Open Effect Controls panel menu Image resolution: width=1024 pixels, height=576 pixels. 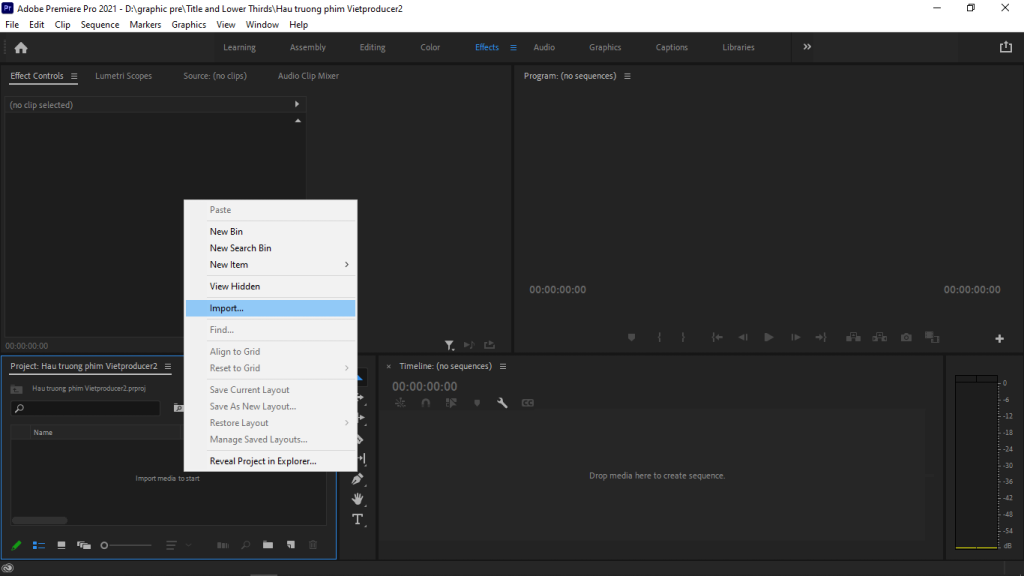pyautogui.click(x=74, y=76)
